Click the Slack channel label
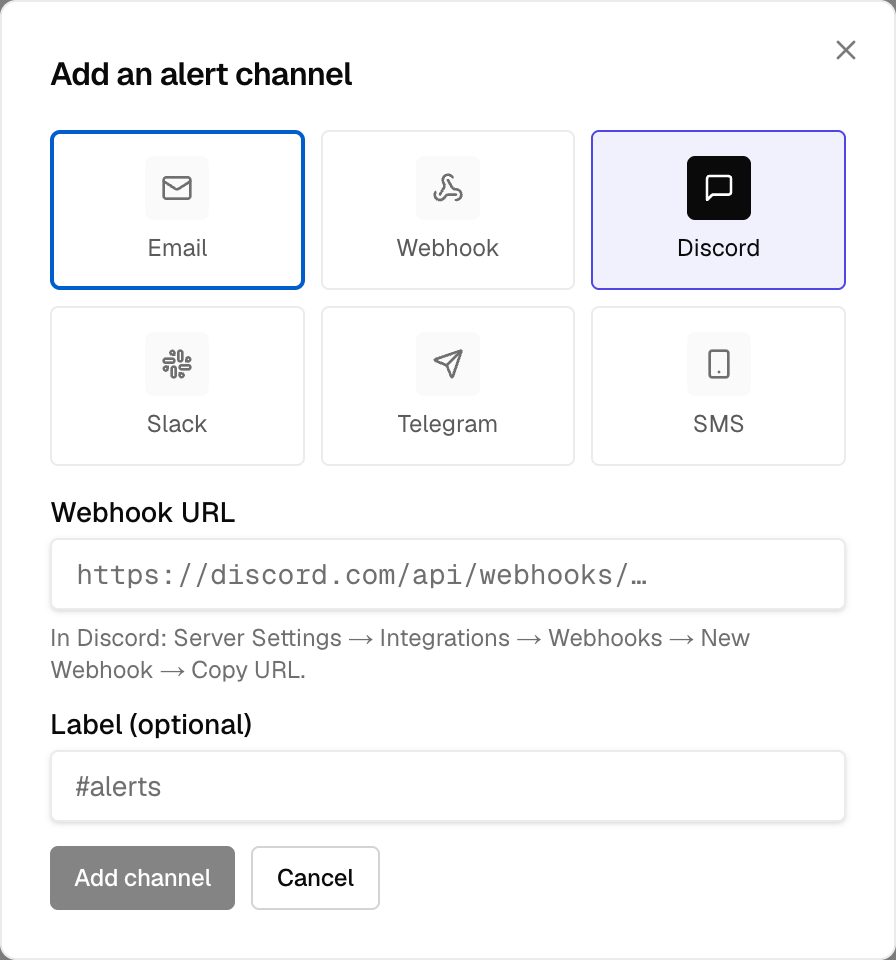The image size is (896, 960). click(177, 424)
